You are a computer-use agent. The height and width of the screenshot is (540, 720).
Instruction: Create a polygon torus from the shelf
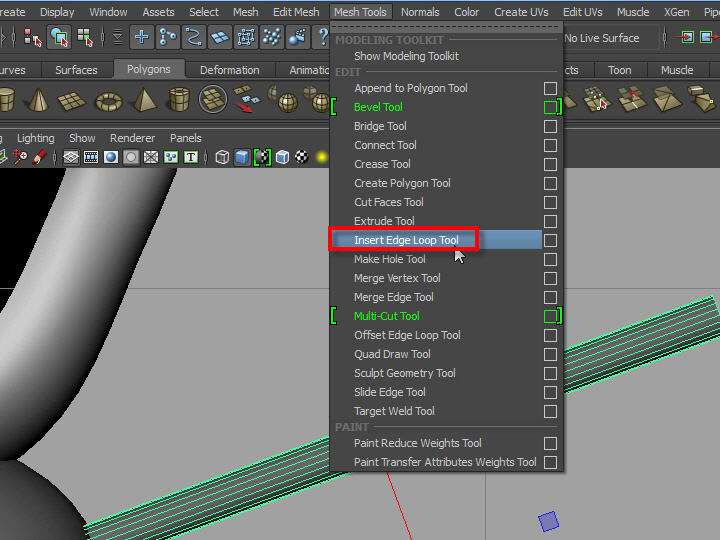(109, 100)
